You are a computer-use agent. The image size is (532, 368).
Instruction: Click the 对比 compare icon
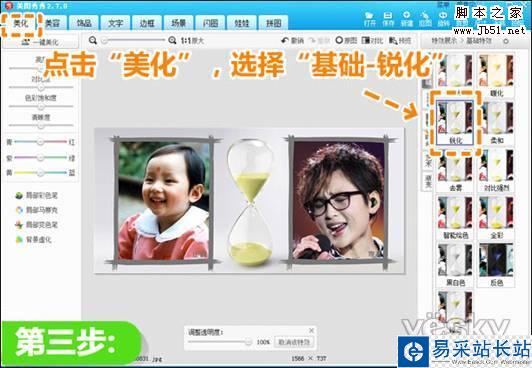[372, 40]
